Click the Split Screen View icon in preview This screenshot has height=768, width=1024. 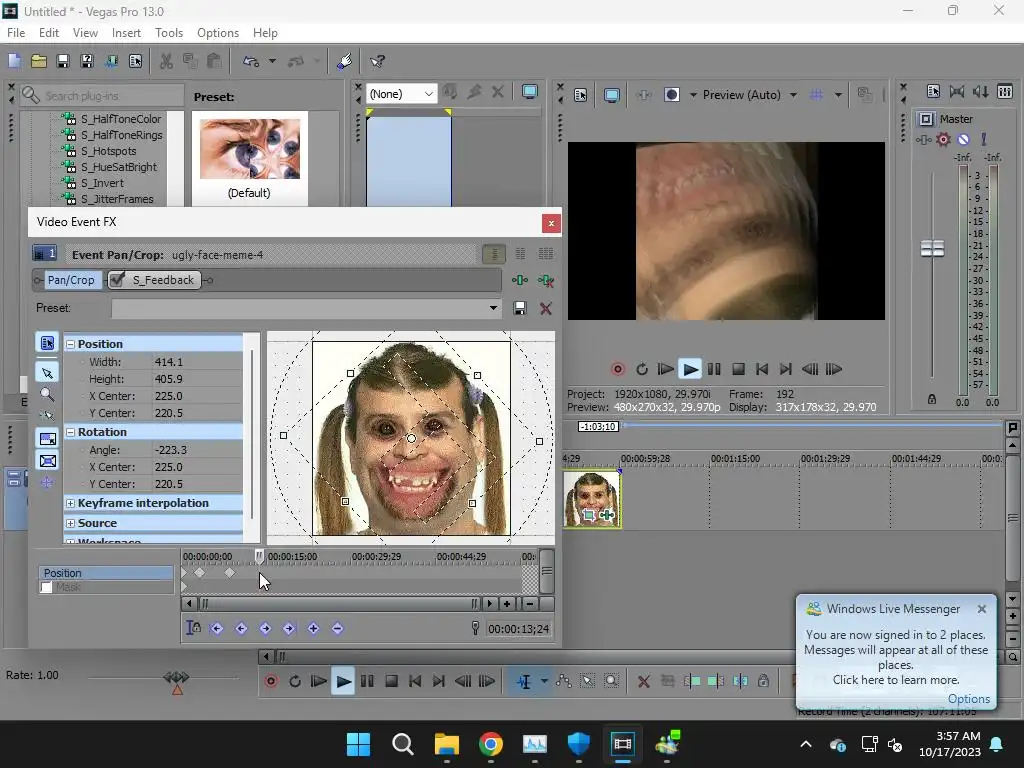[671, 95]
